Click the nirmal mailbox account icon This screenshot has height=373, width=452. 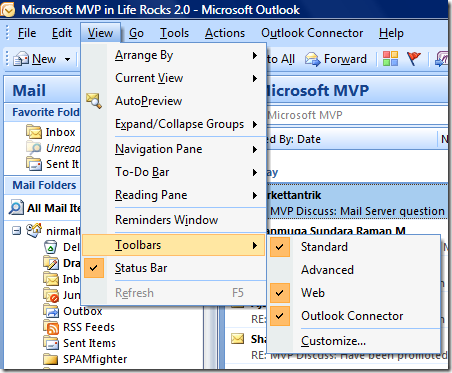pos(34,230)
